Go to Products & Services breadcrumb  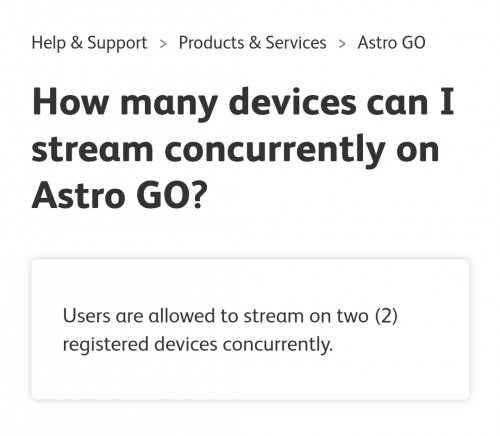[252, 43]
